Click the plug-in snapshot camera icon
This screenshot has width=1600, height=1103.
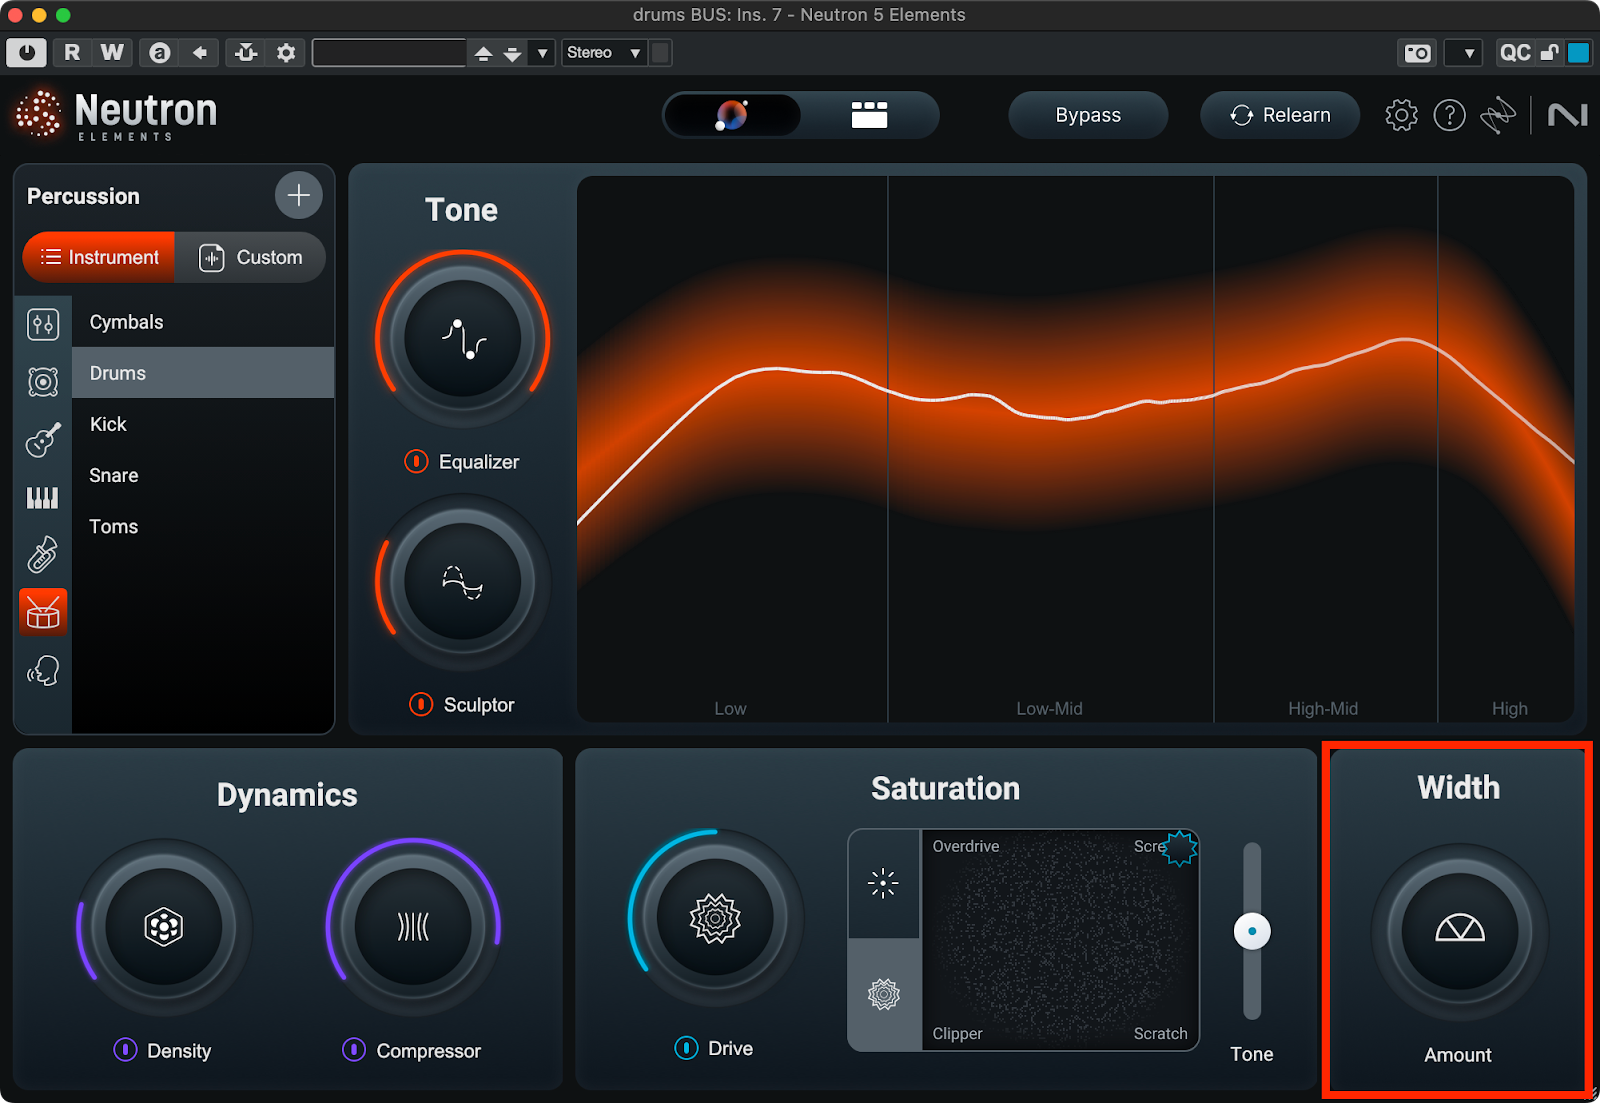[1417, 53]
